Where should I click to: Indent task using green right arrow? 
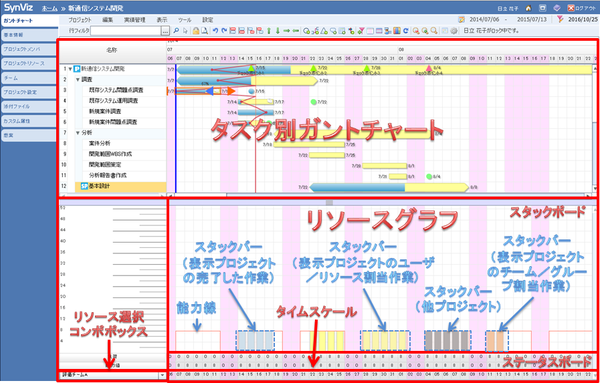coord(287,31)
